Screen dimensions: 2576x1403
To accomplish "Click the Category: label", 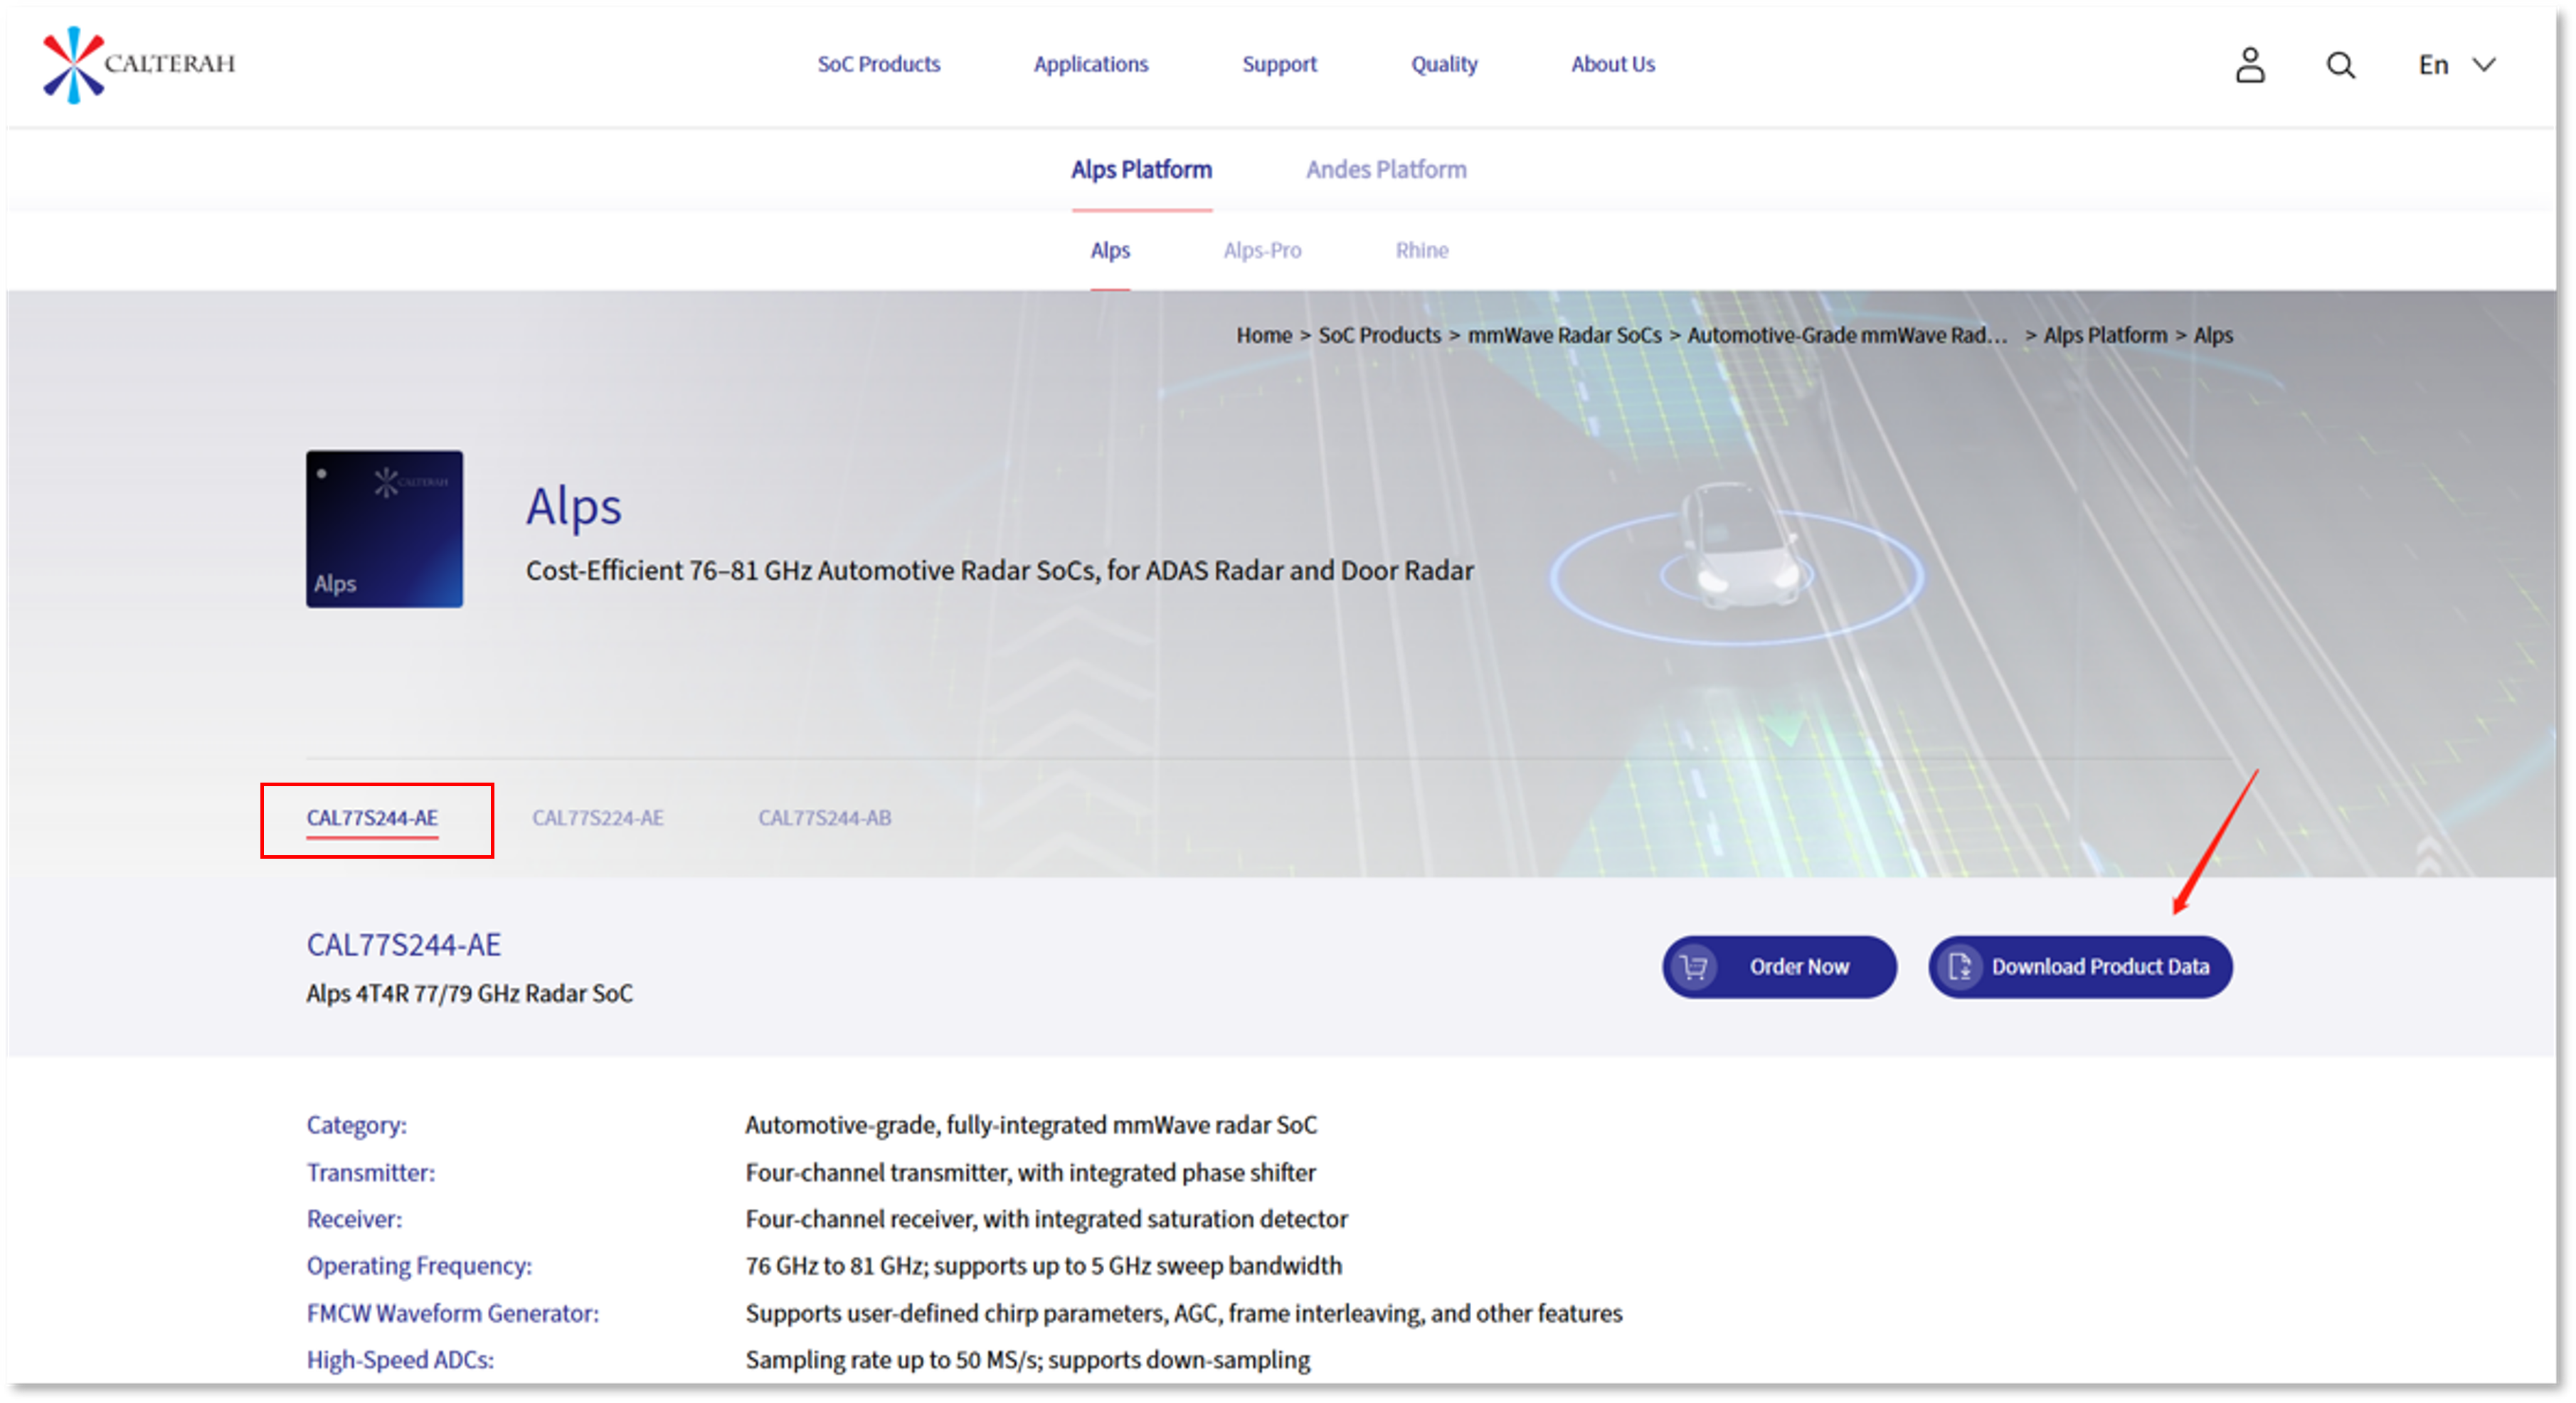I will 356,1125.
